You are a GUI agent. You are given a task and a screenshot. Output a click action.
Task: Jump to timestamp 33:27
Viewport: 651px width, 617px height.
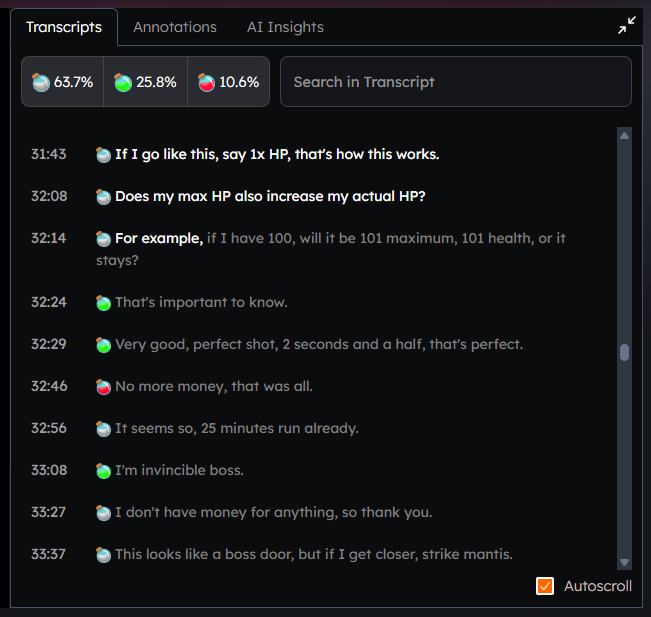(x=49, y=512)
